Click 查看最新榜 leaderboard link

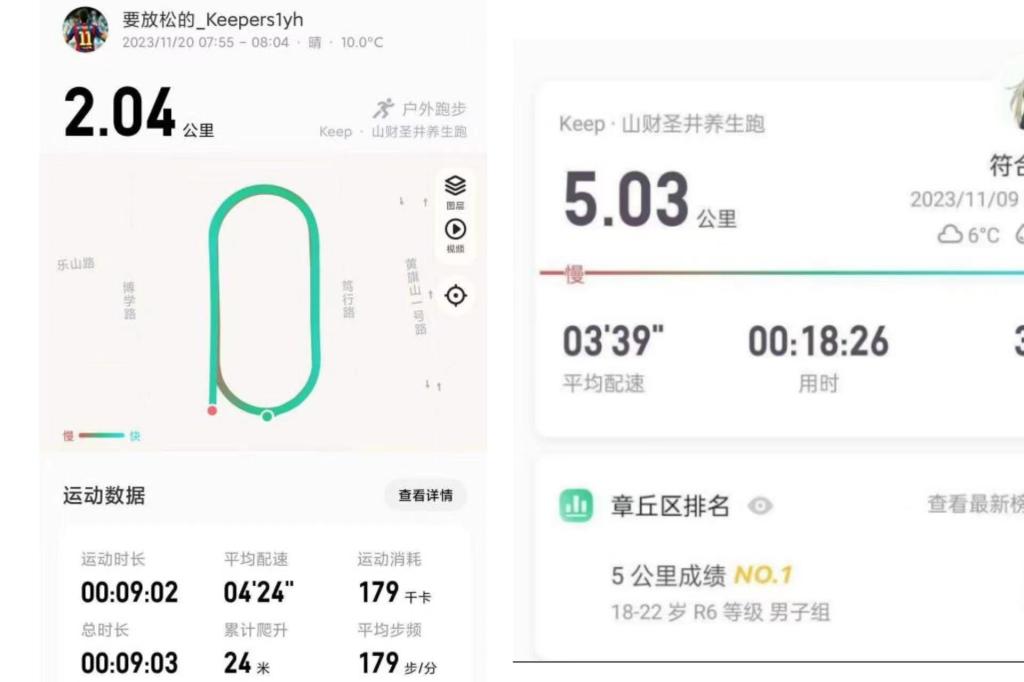[x=975, y=504]
